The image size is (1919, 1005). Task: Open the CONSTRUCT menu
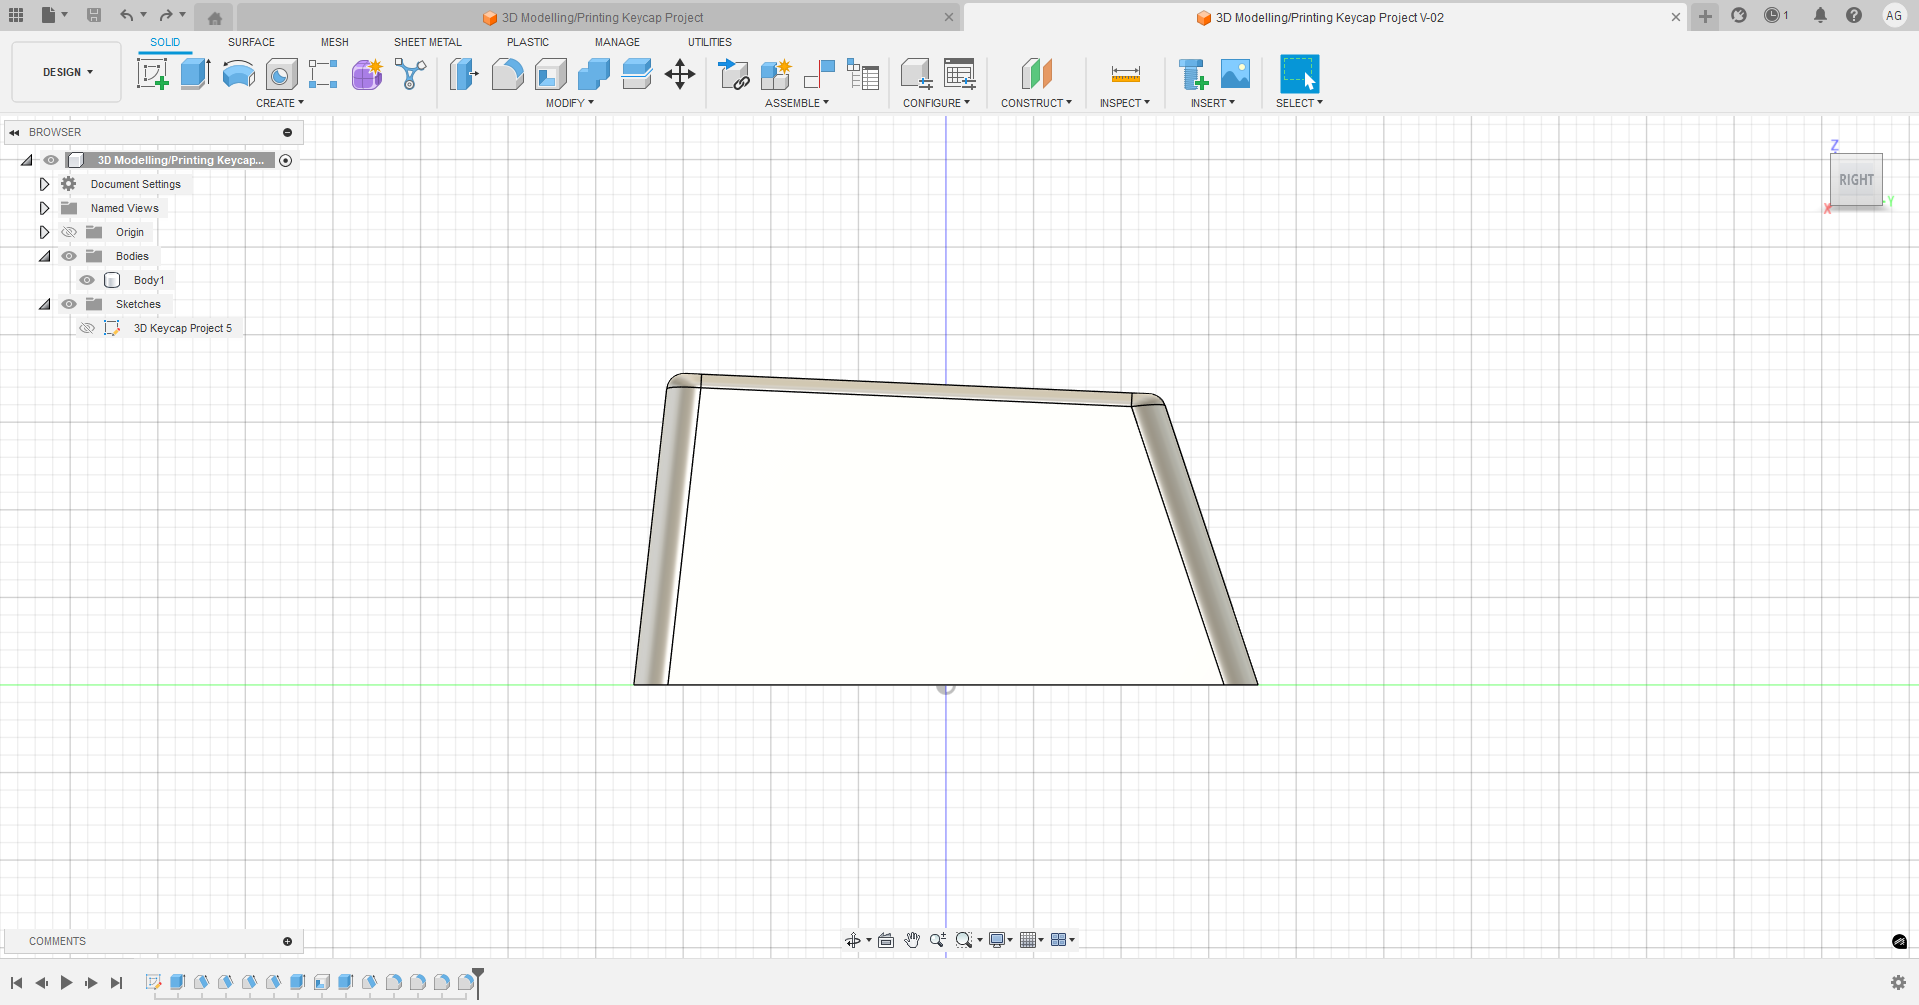pos(1035,103)
